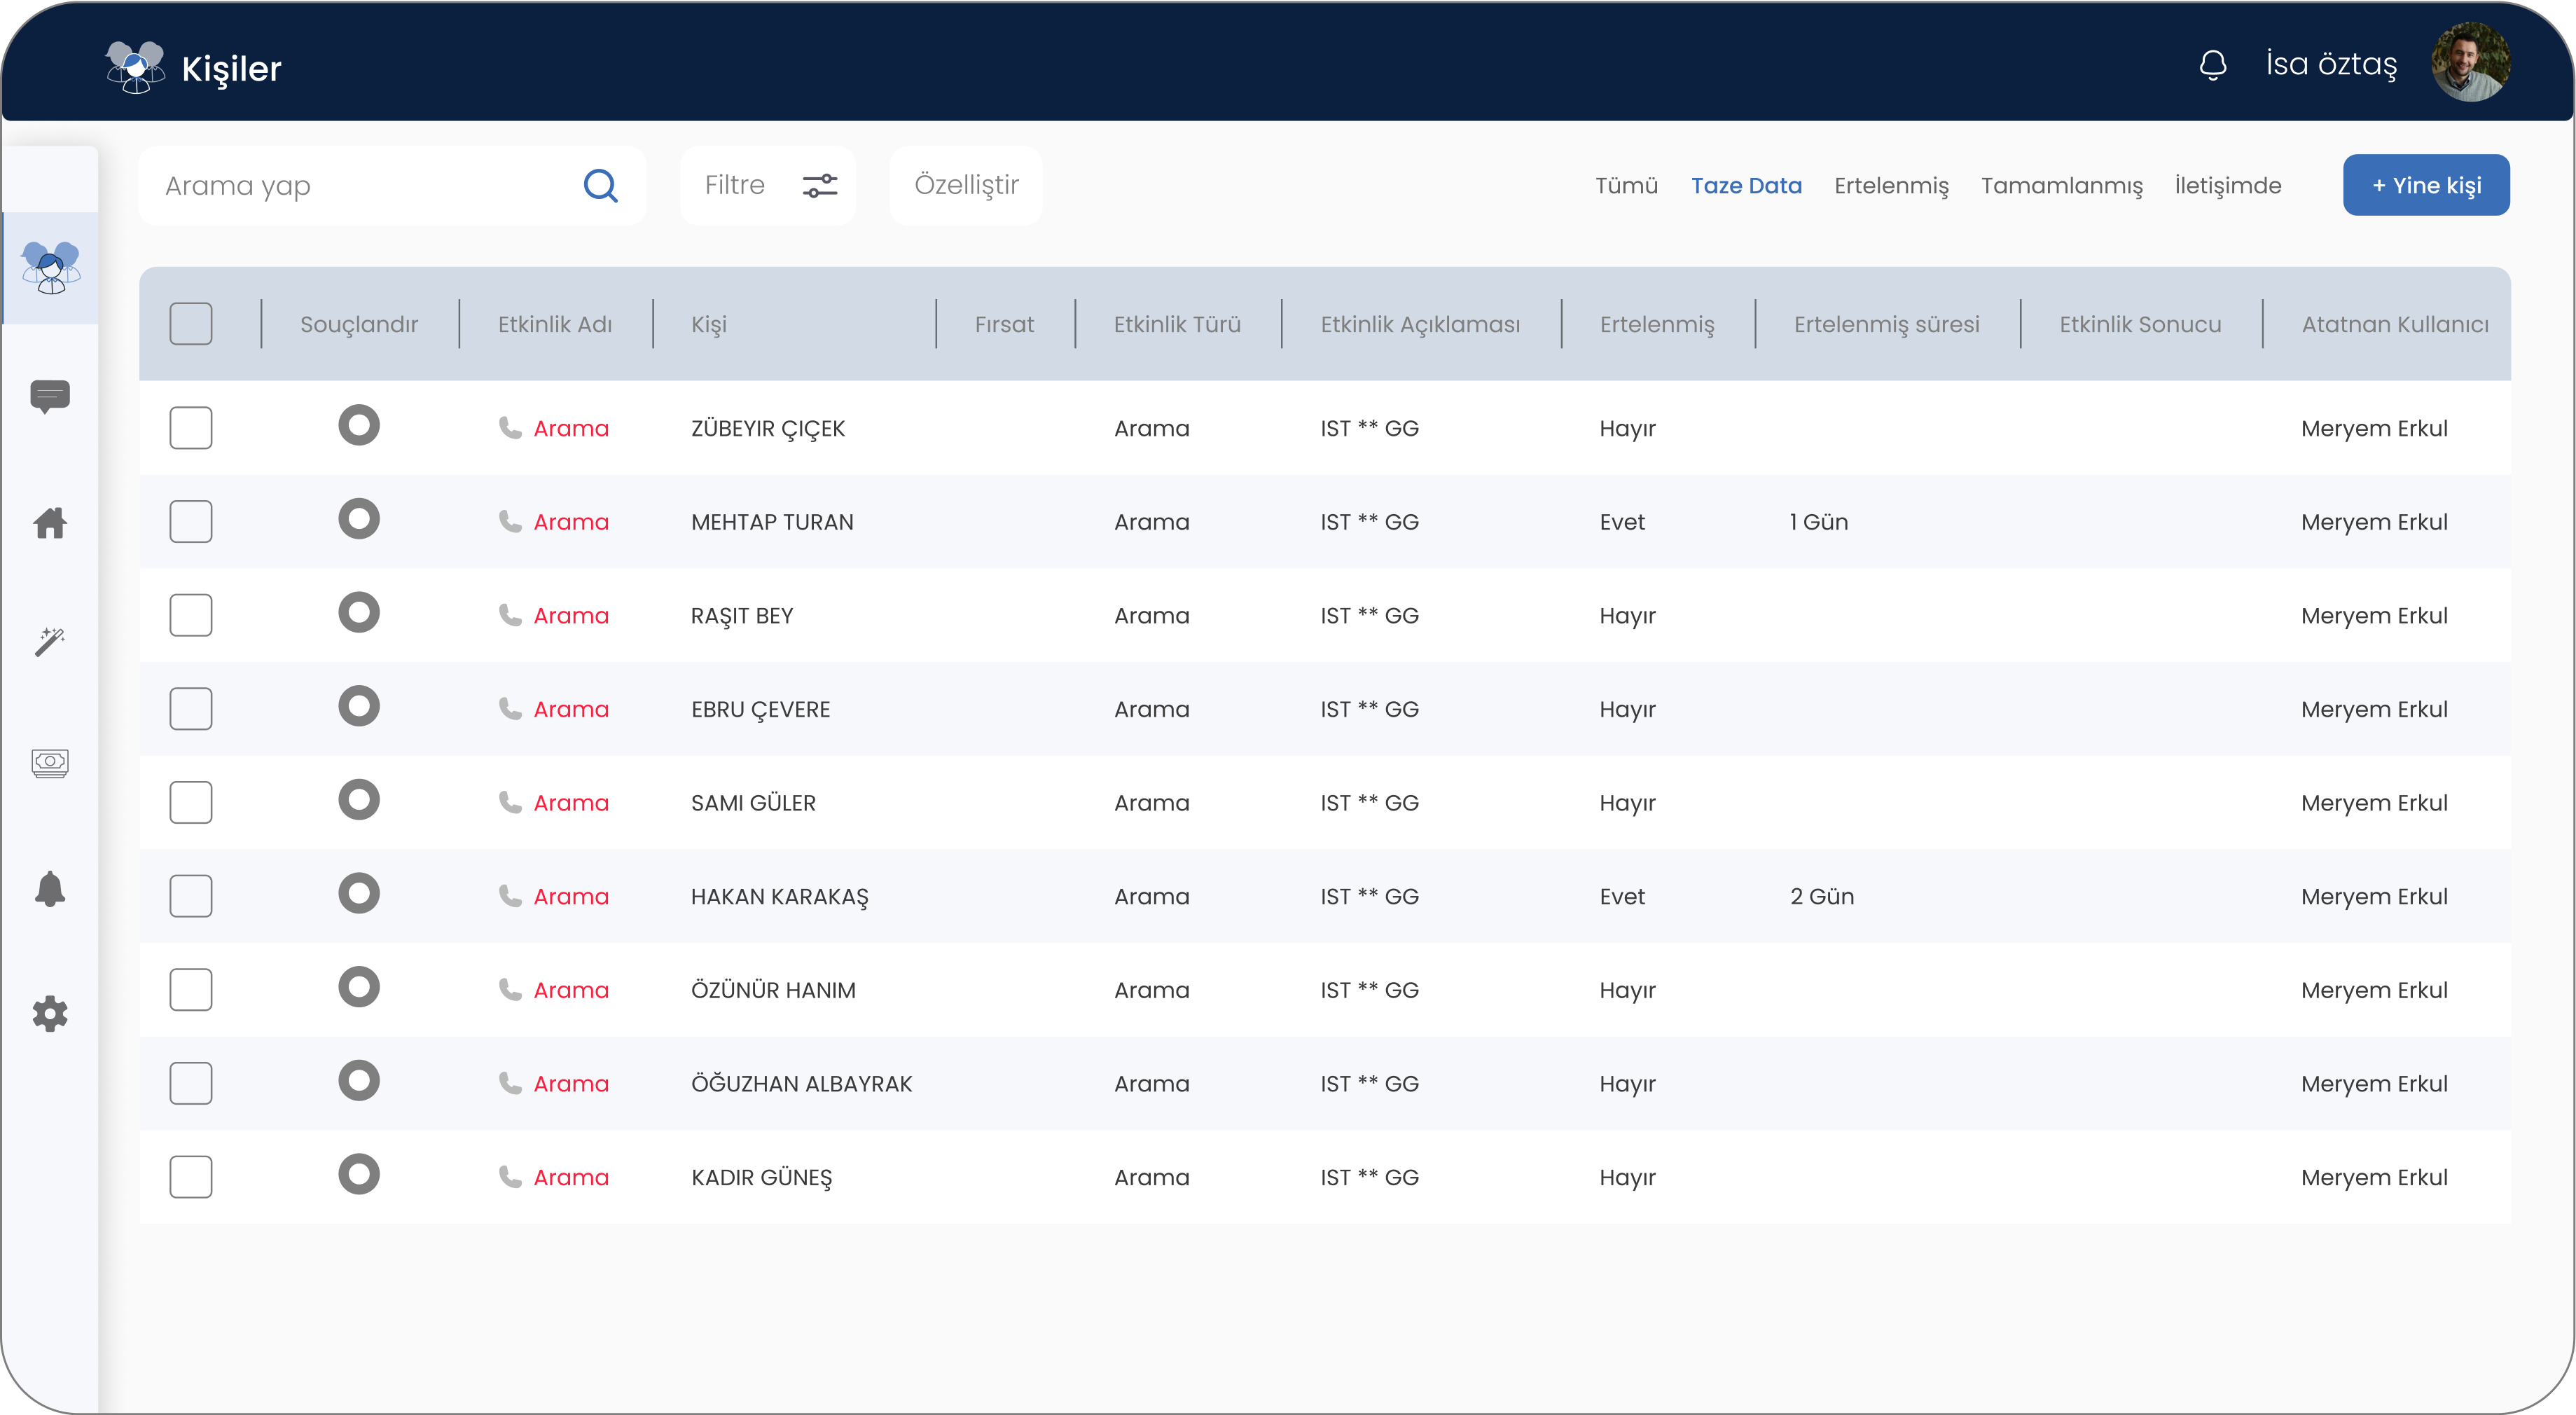Check the box for RAŞIT BEY
Image resolution: width=2576 pixels, height=1415 pixels.
pos(191,615)
